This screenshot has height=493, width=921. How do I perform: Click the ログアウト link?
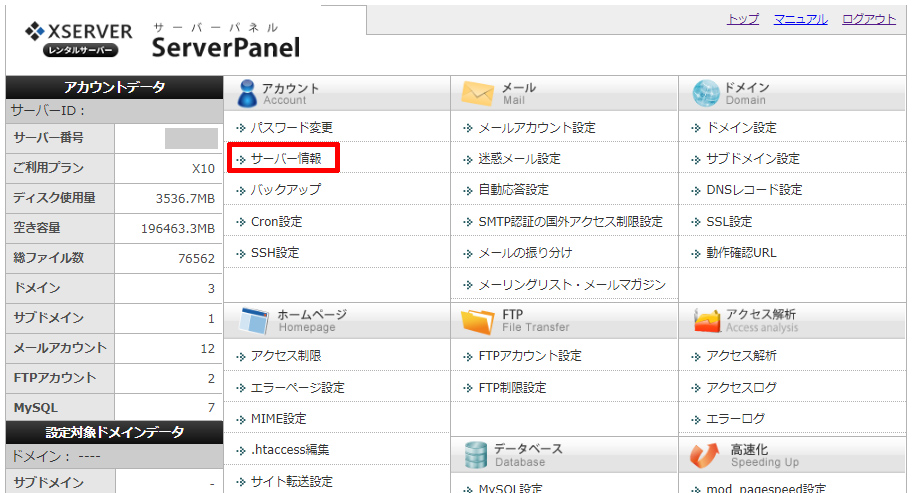pos(868,19)
